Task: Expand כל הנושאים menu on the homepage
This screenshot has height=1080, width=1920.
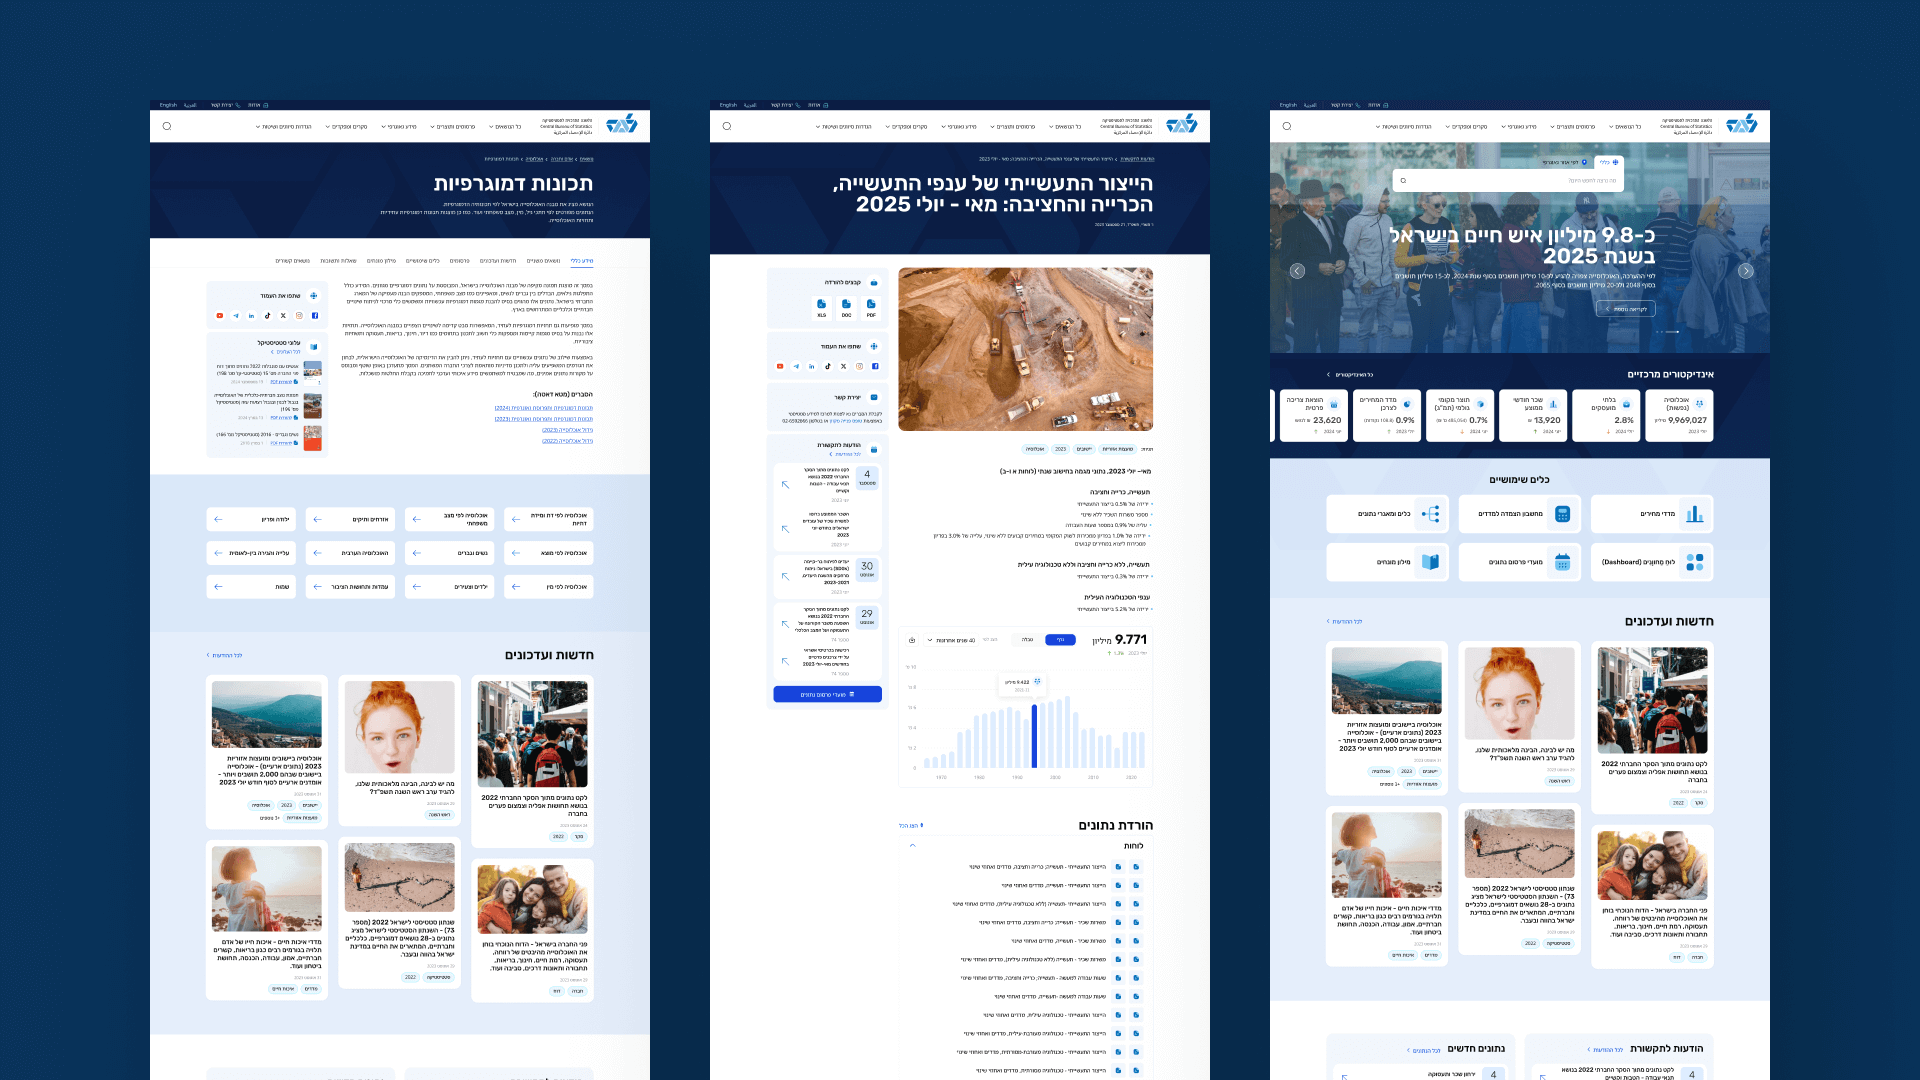Action: (x=1625, y=127)
